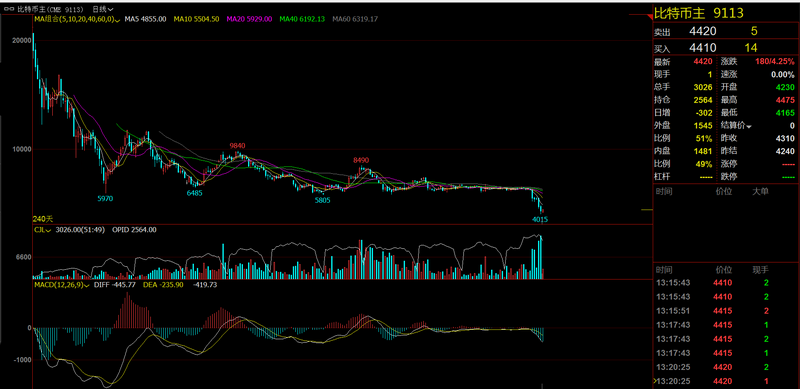Click the DEA -235.90 MACD legend
Screen dimensions: 800x389
tap(162, 285)
